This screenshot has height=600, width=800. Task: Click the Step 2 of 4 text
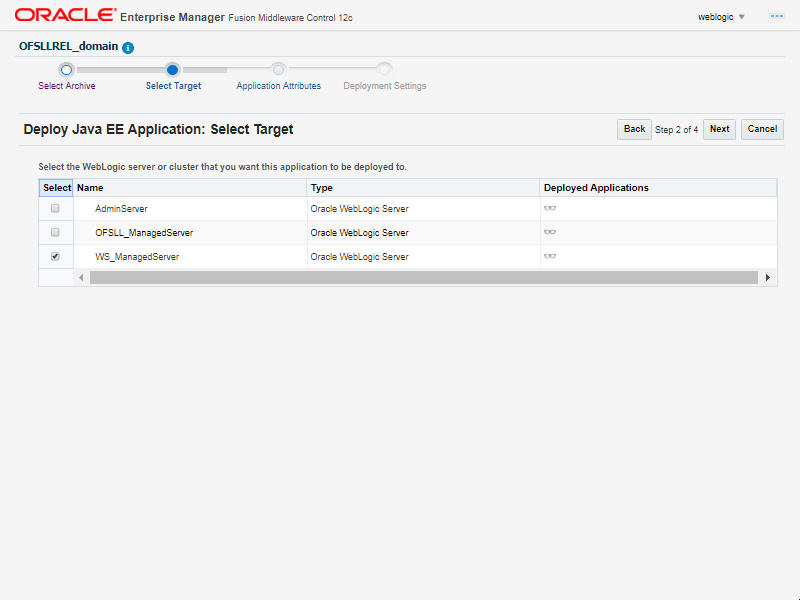coord(677,130)
